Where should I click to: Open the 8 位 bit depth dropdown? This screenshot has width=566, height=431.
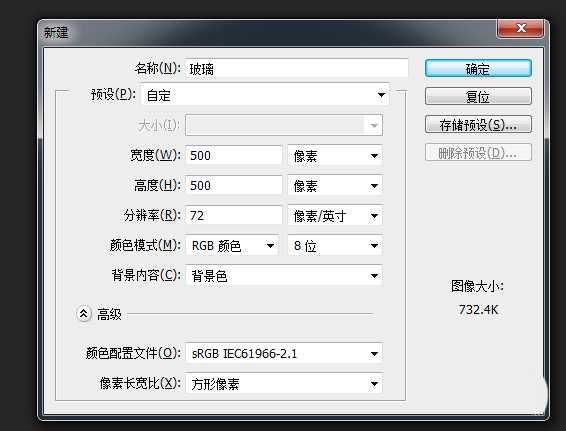coord(335,246)
